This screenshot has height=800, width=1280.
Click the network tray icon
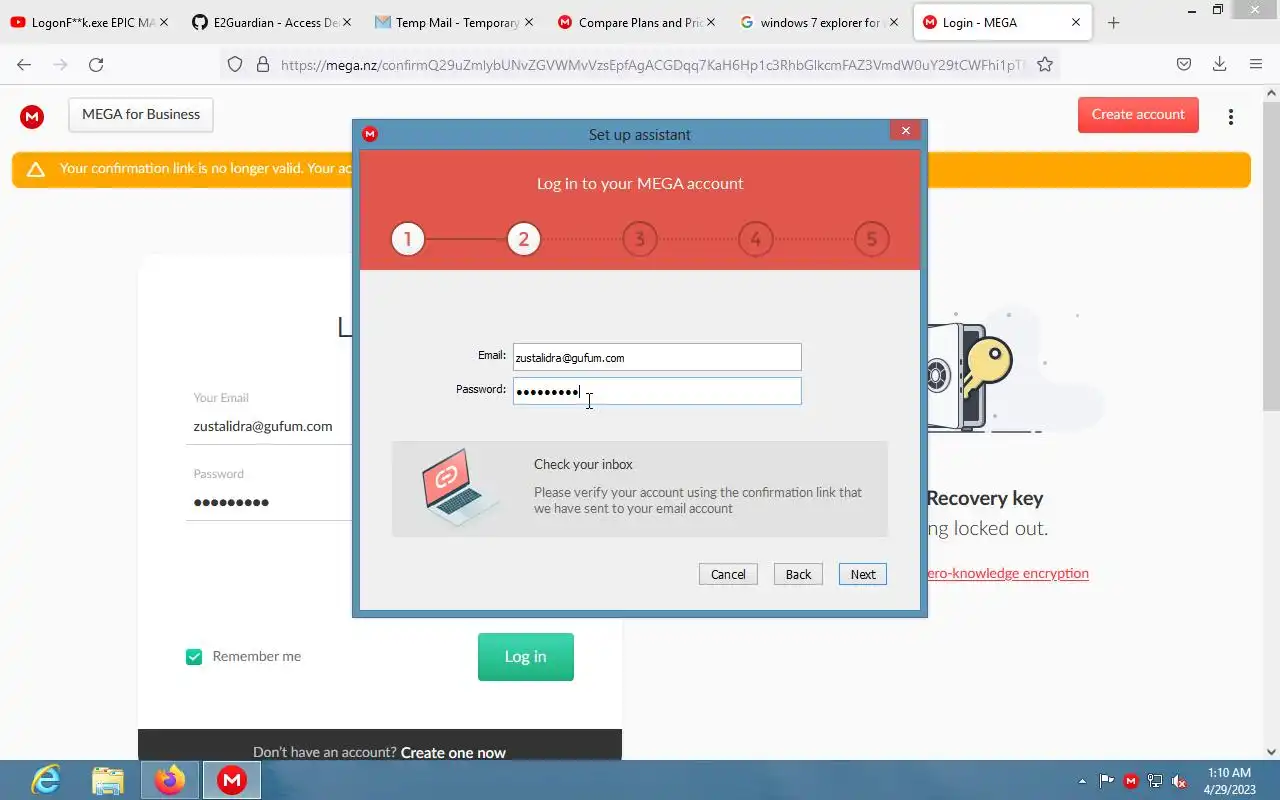pos(1155,781)
